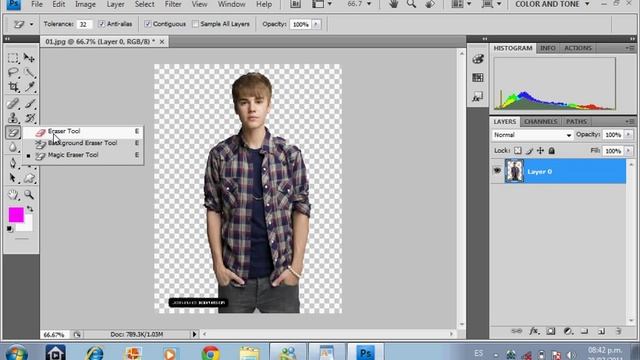Reset default foreground and background colors
The width and height of the screenshot is (640, 360).
pyautogui.click(x=10, y=229)
